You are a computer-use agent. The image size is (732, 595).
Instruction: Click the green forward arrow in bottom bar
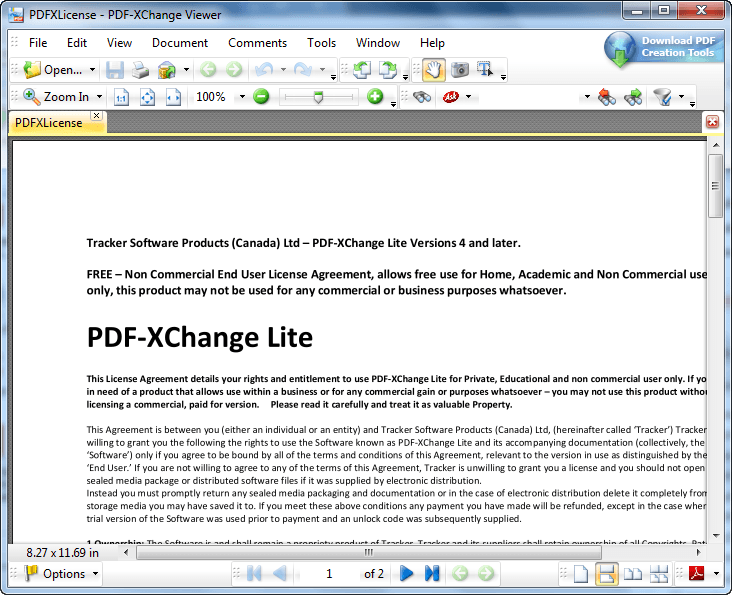[x=486, y=574]
